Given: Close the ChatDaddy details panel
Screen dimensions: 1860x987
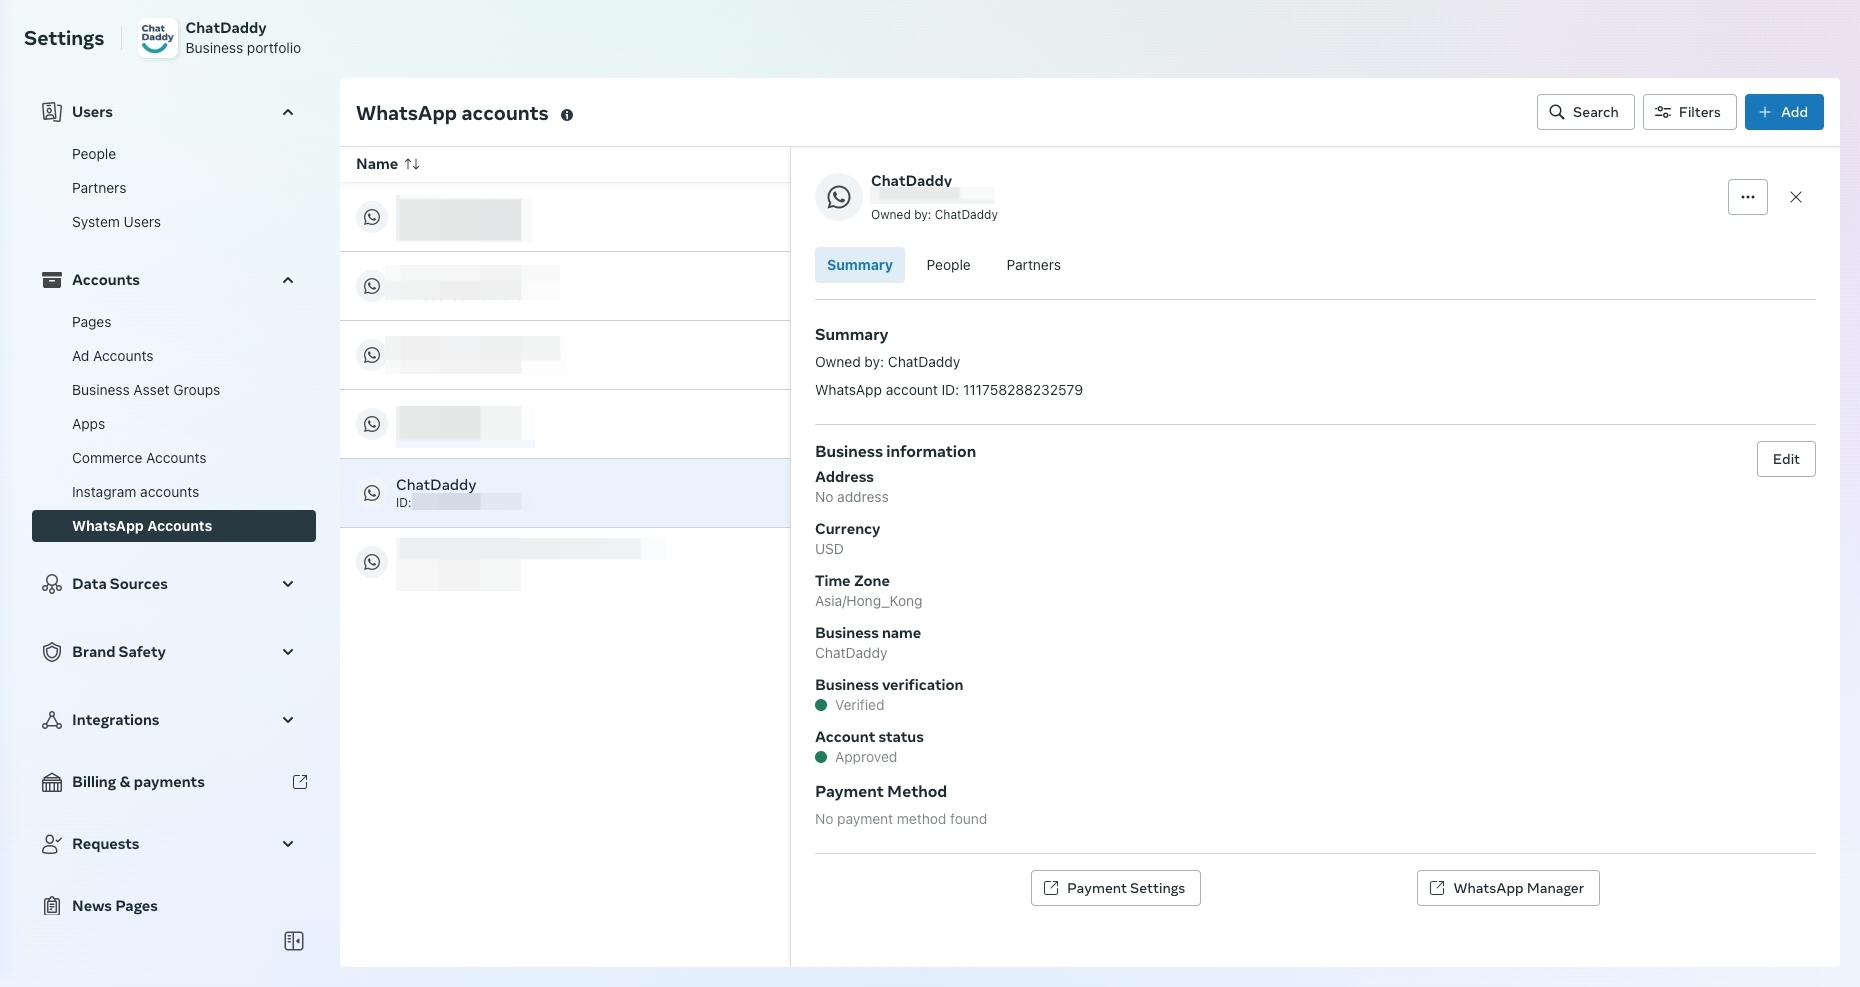Looking at the screenshot, I should 1796,197.
